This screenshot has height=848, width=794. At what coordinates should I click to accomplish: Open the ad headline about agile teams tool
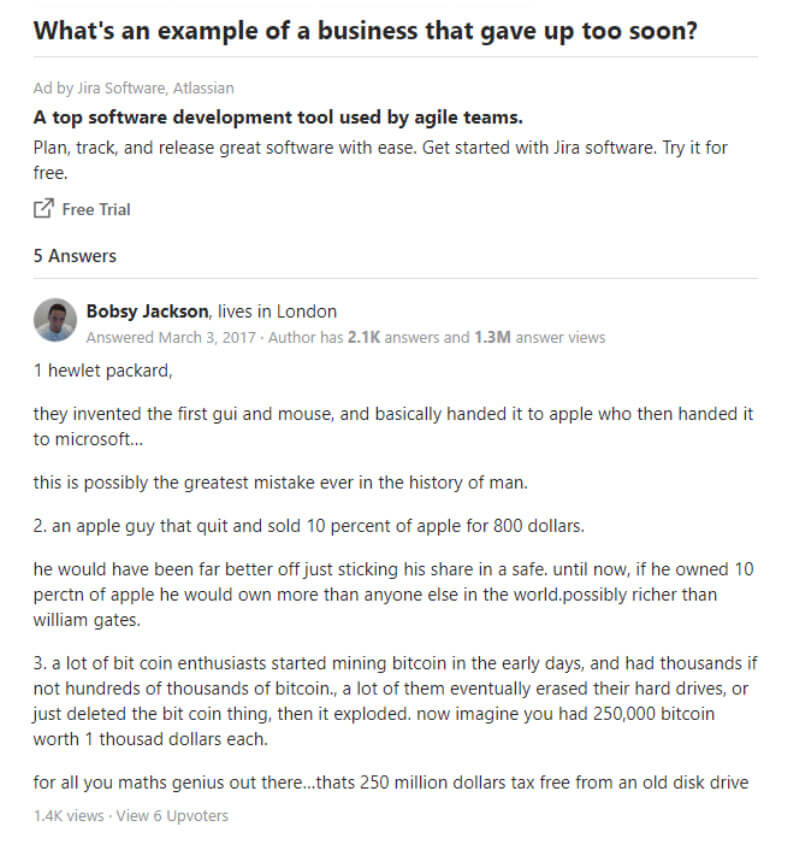point(278,117)
